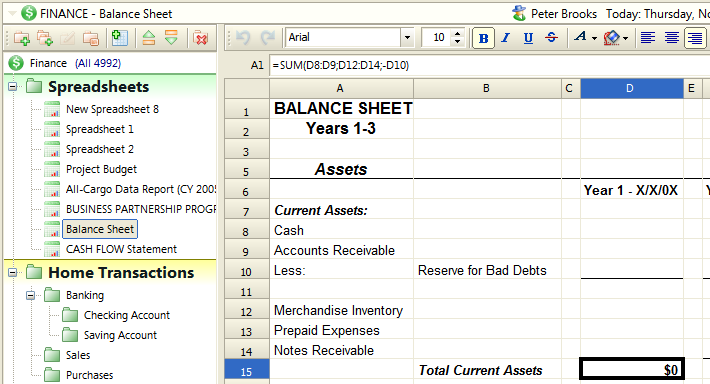The width and height of the screenshot is (710, 384).
Task: Click the Cash cell
Action: pyautogui.click(x=341, y=230)
